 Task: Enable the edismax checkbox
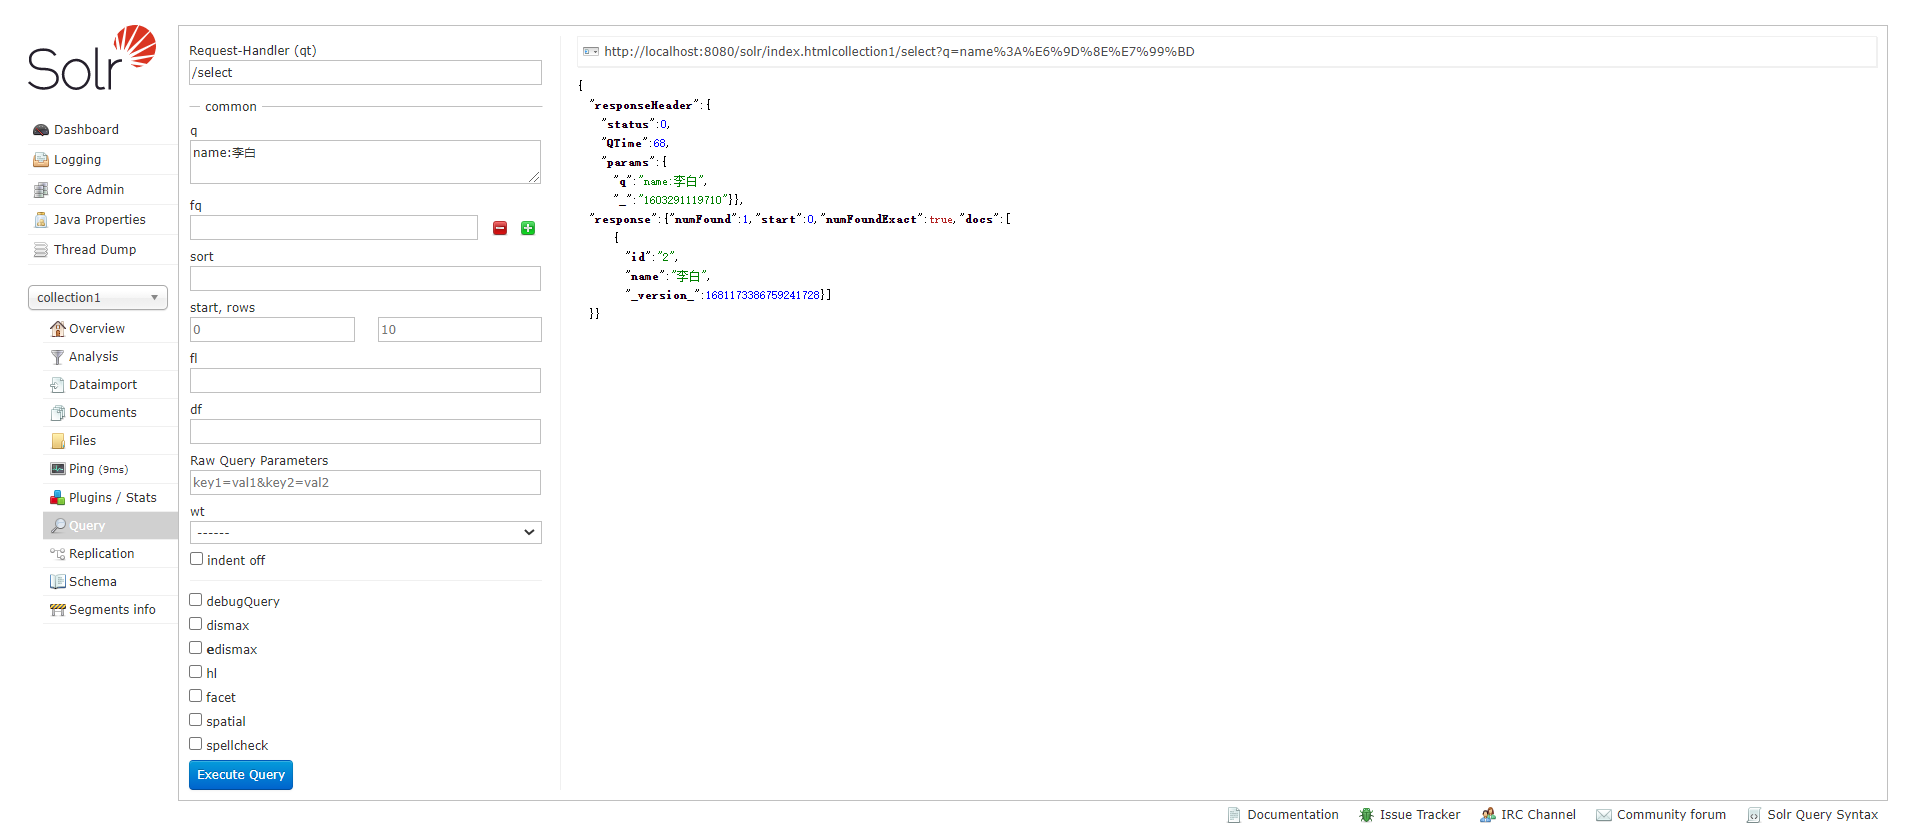pyautogui.click(x=196, y=648)
